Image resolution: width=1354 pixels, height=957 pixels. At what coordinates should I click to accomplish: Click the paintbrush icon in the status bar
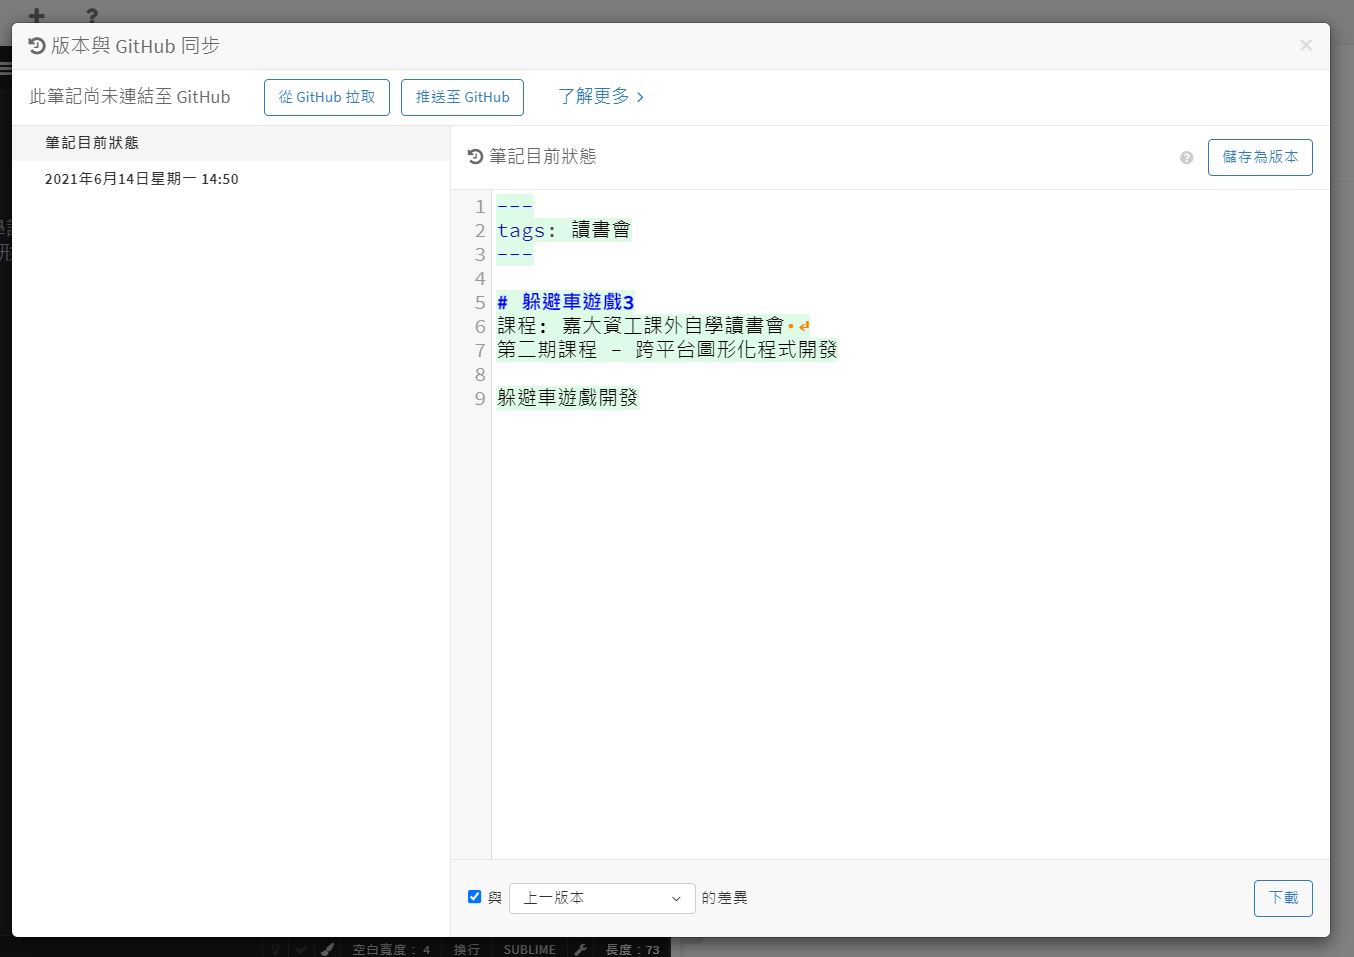click(x=327, y=949)
